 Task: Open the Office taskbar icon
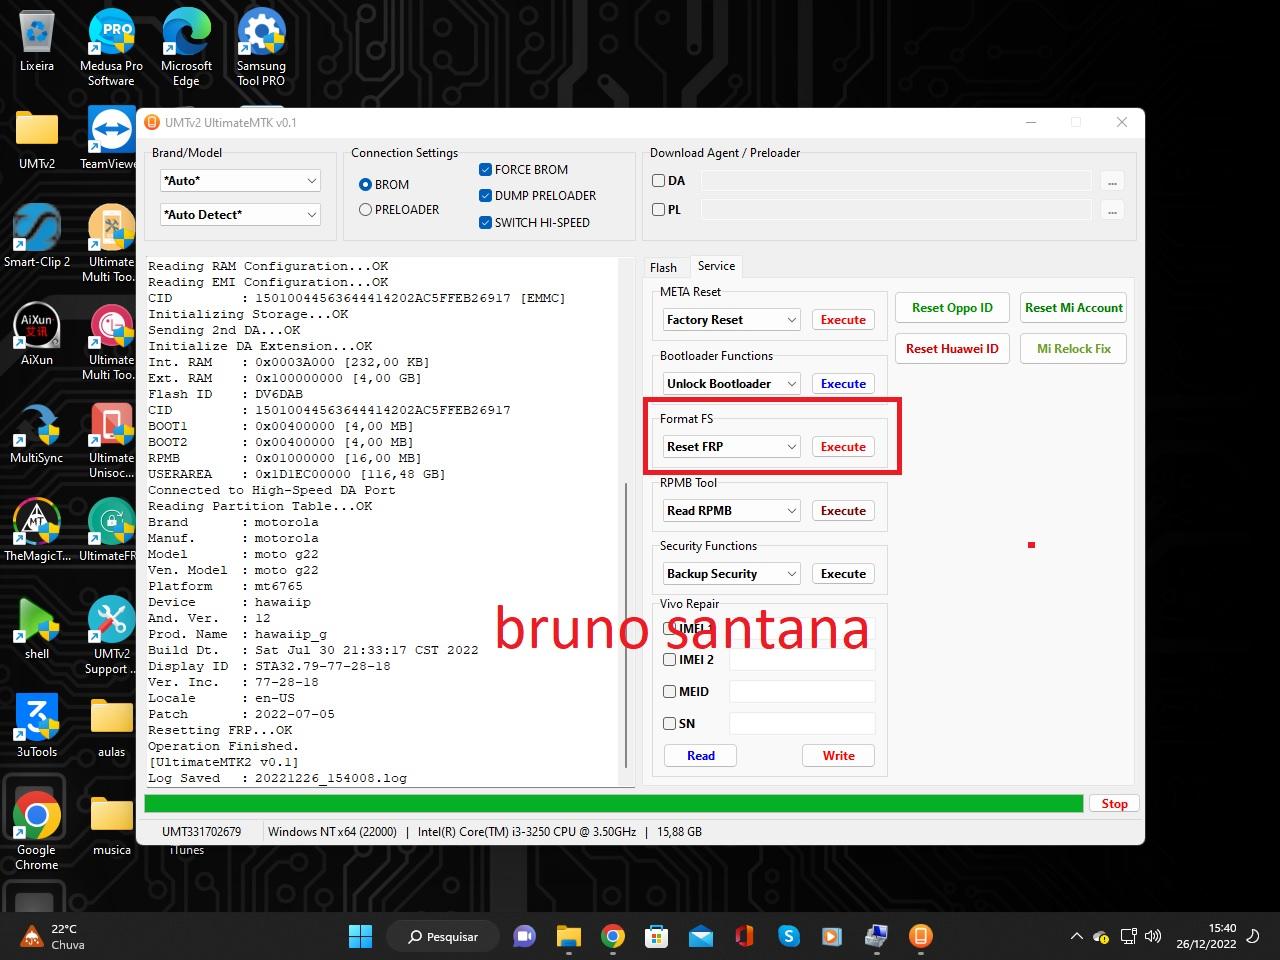[x=744, y=936]
